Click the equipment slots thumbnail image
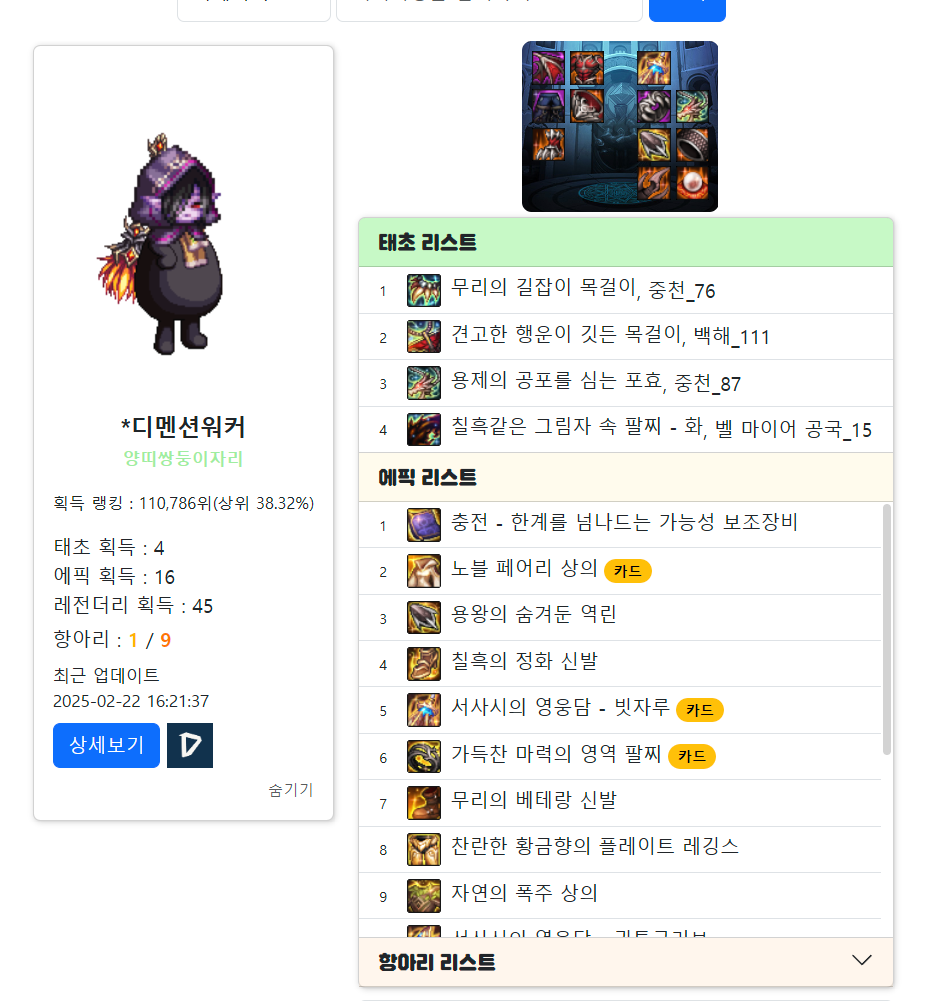945x1001 pixels. pos(620,126)
